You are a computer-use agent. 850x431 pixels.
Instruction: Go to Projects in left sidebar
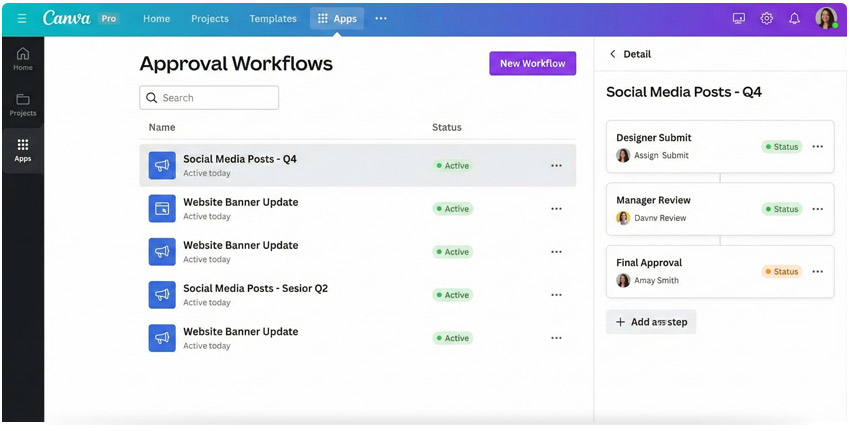pyautogui.click(x=23, y=105)
